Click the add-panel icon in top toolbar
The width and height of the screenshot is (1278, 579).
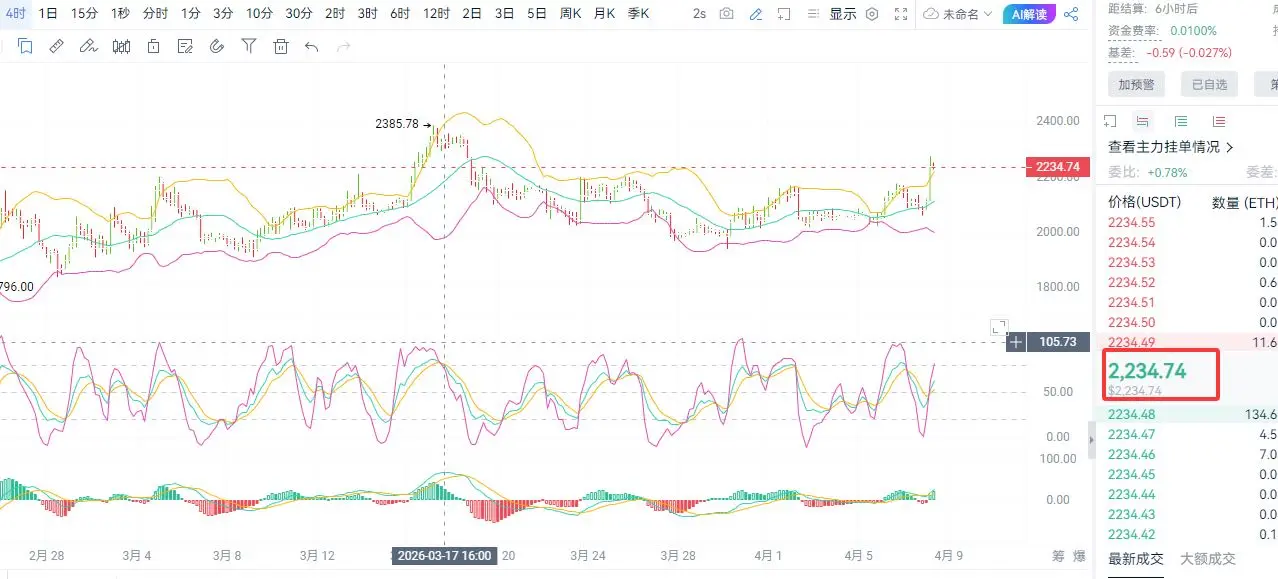(785, 14)
